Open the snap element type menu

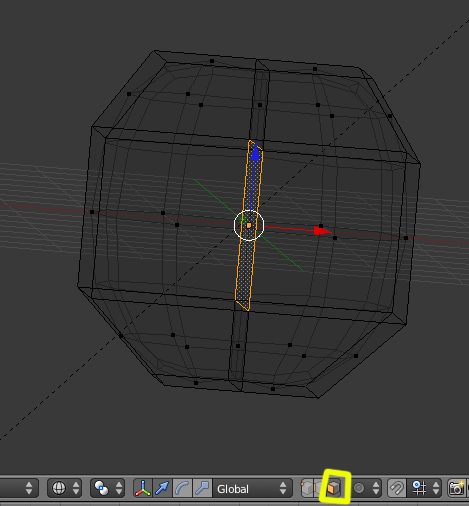(x=425, y=488)
